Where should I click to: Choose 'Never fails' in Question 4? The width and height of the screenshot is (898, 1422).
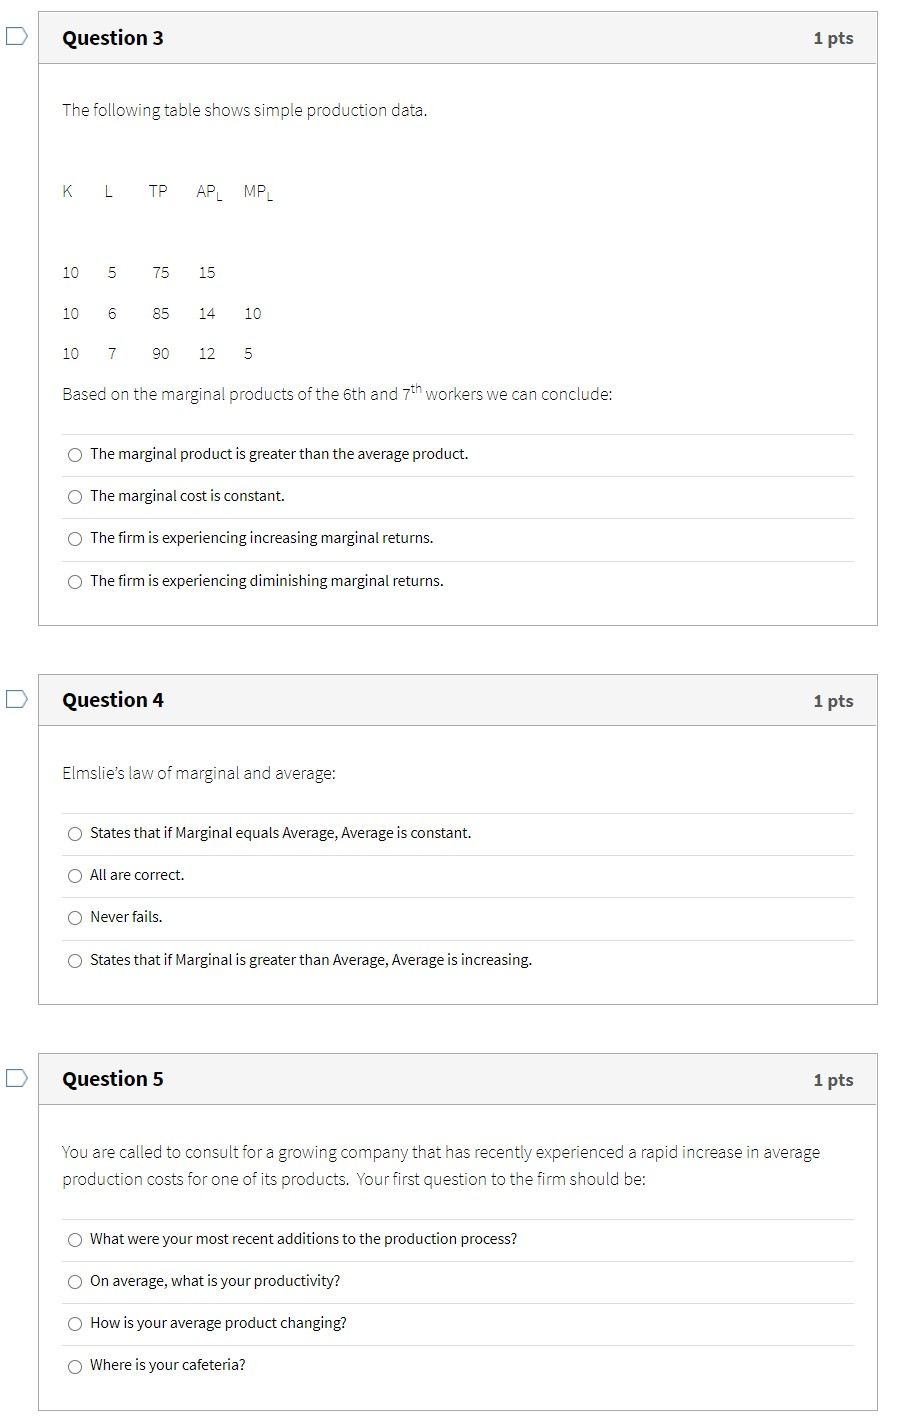point(75,918)
